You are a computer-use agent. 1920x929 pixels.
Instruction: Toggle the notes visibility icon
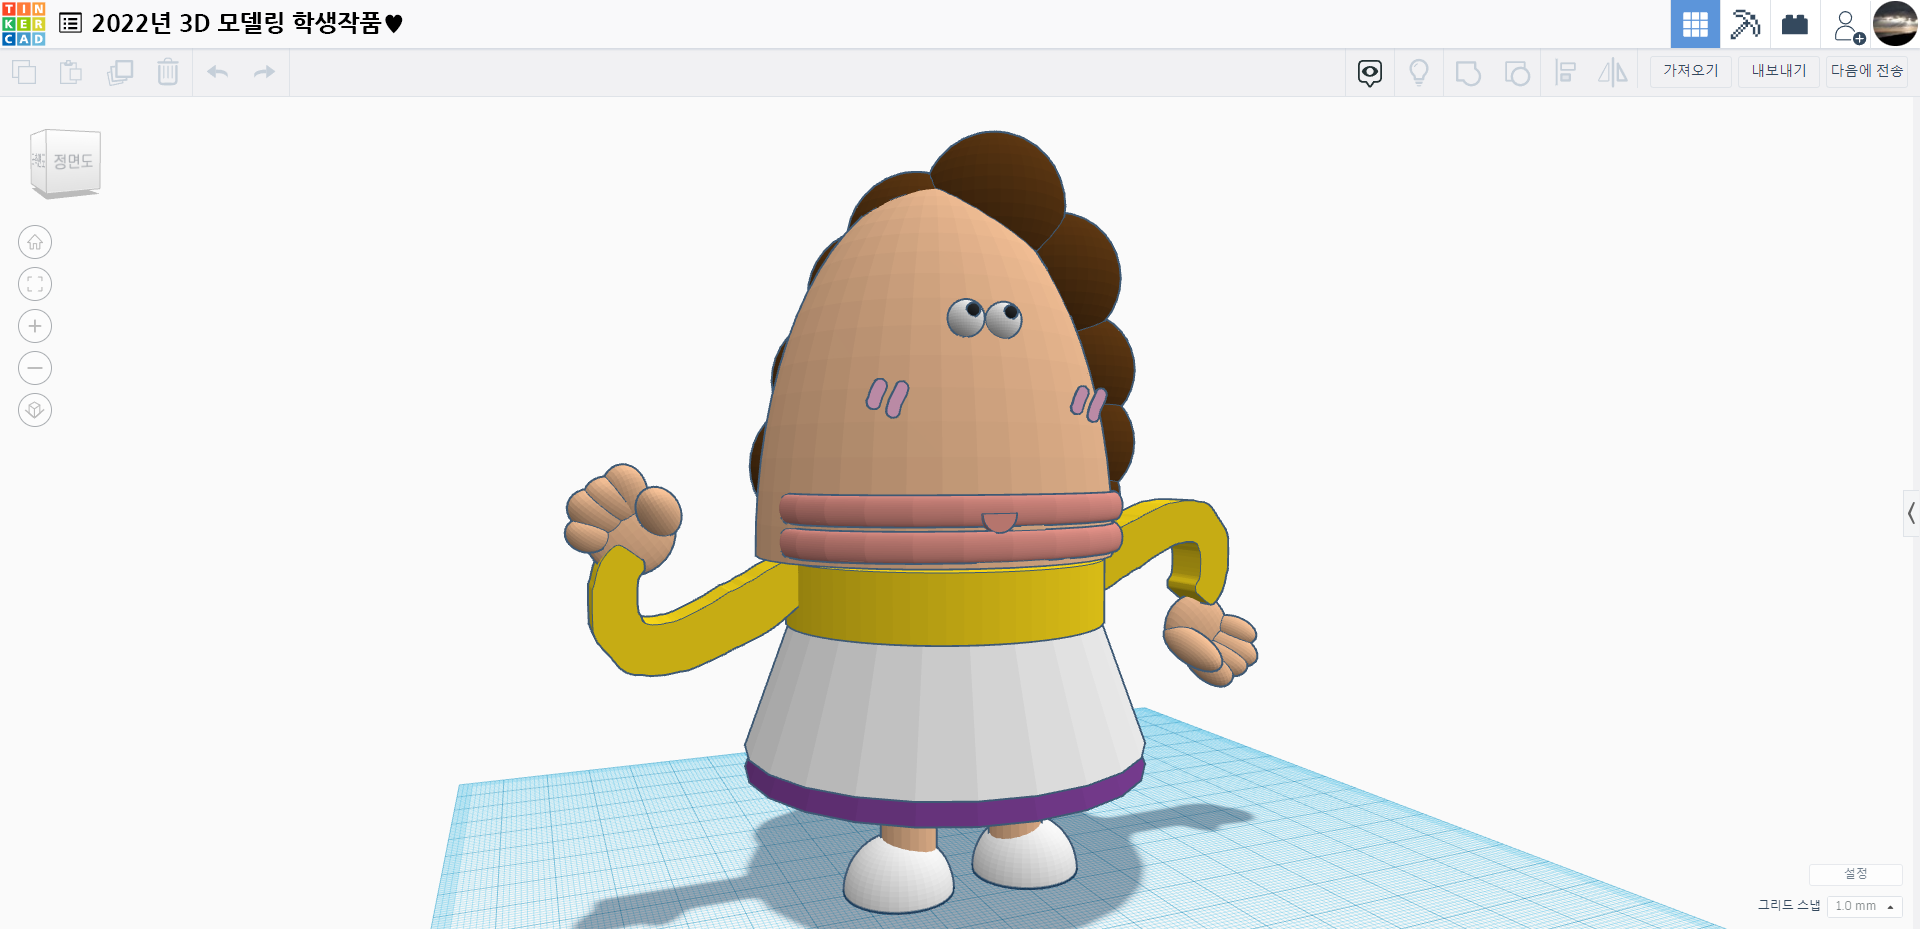point(1370,72)
